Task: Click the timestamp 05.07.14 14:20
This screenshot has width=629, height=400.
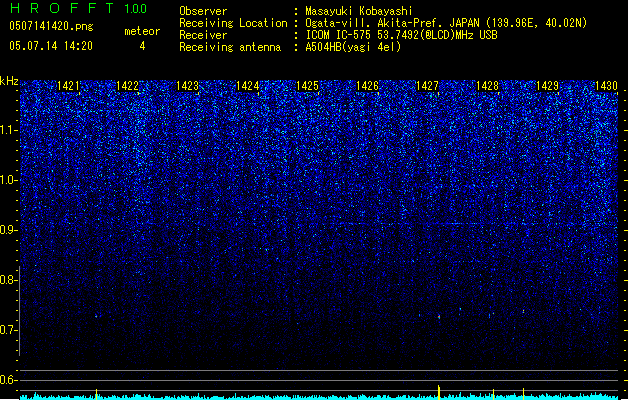Action: 51,46
